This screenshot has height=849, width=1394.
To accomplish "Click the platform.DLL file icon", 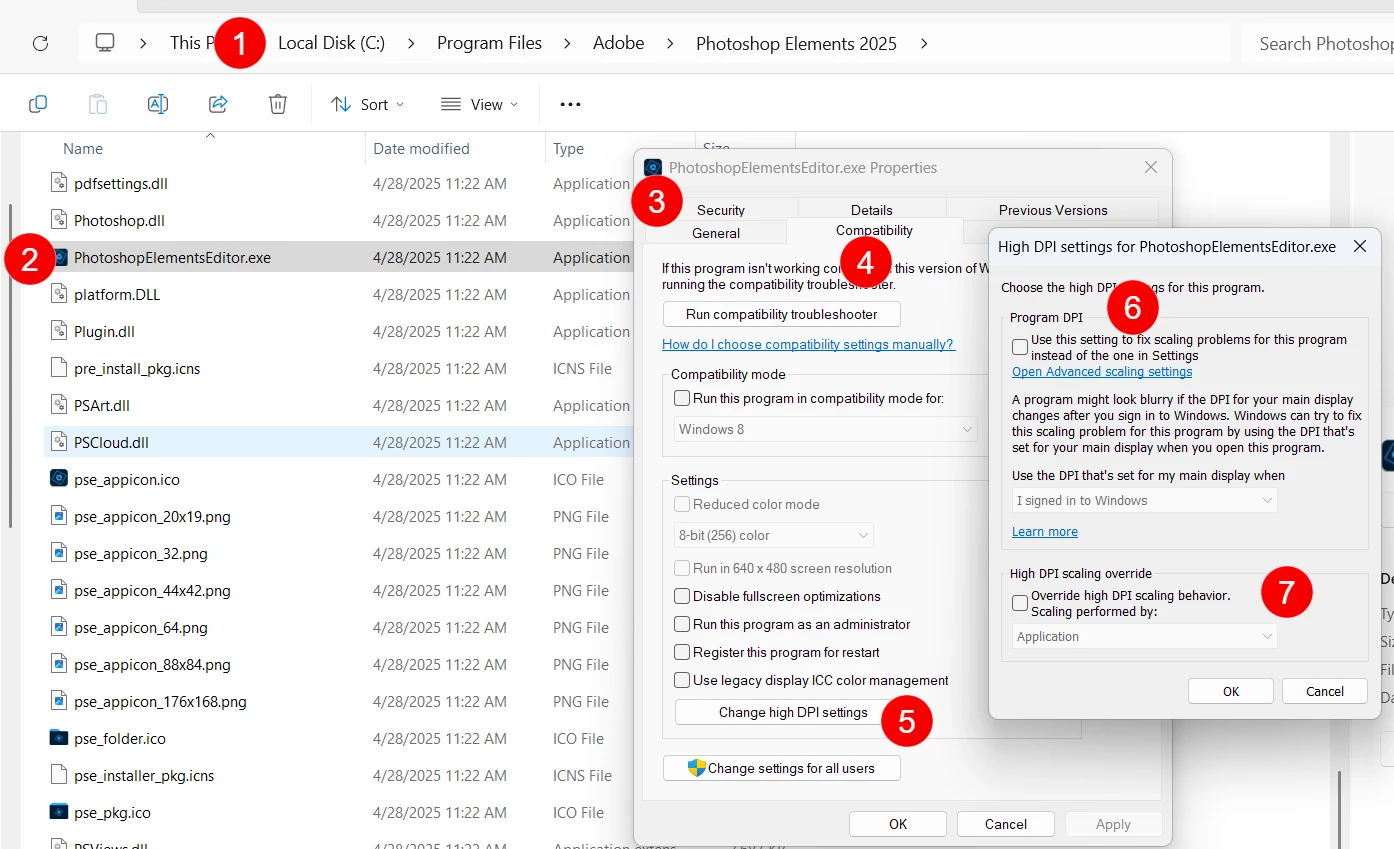I will click(x=59, y=294).
